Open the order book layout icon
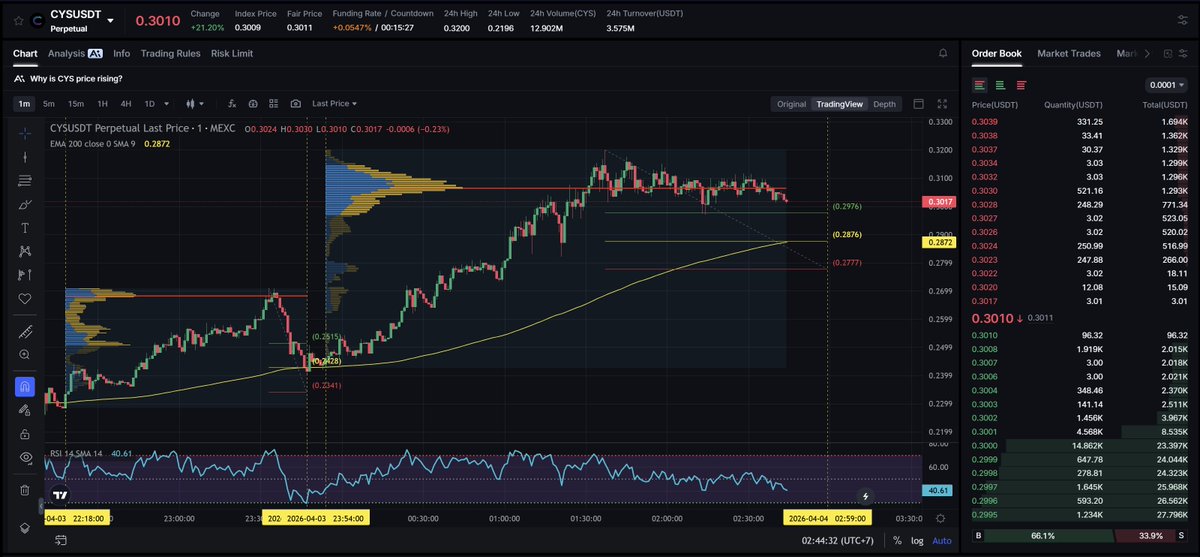 click(1166, 53)
